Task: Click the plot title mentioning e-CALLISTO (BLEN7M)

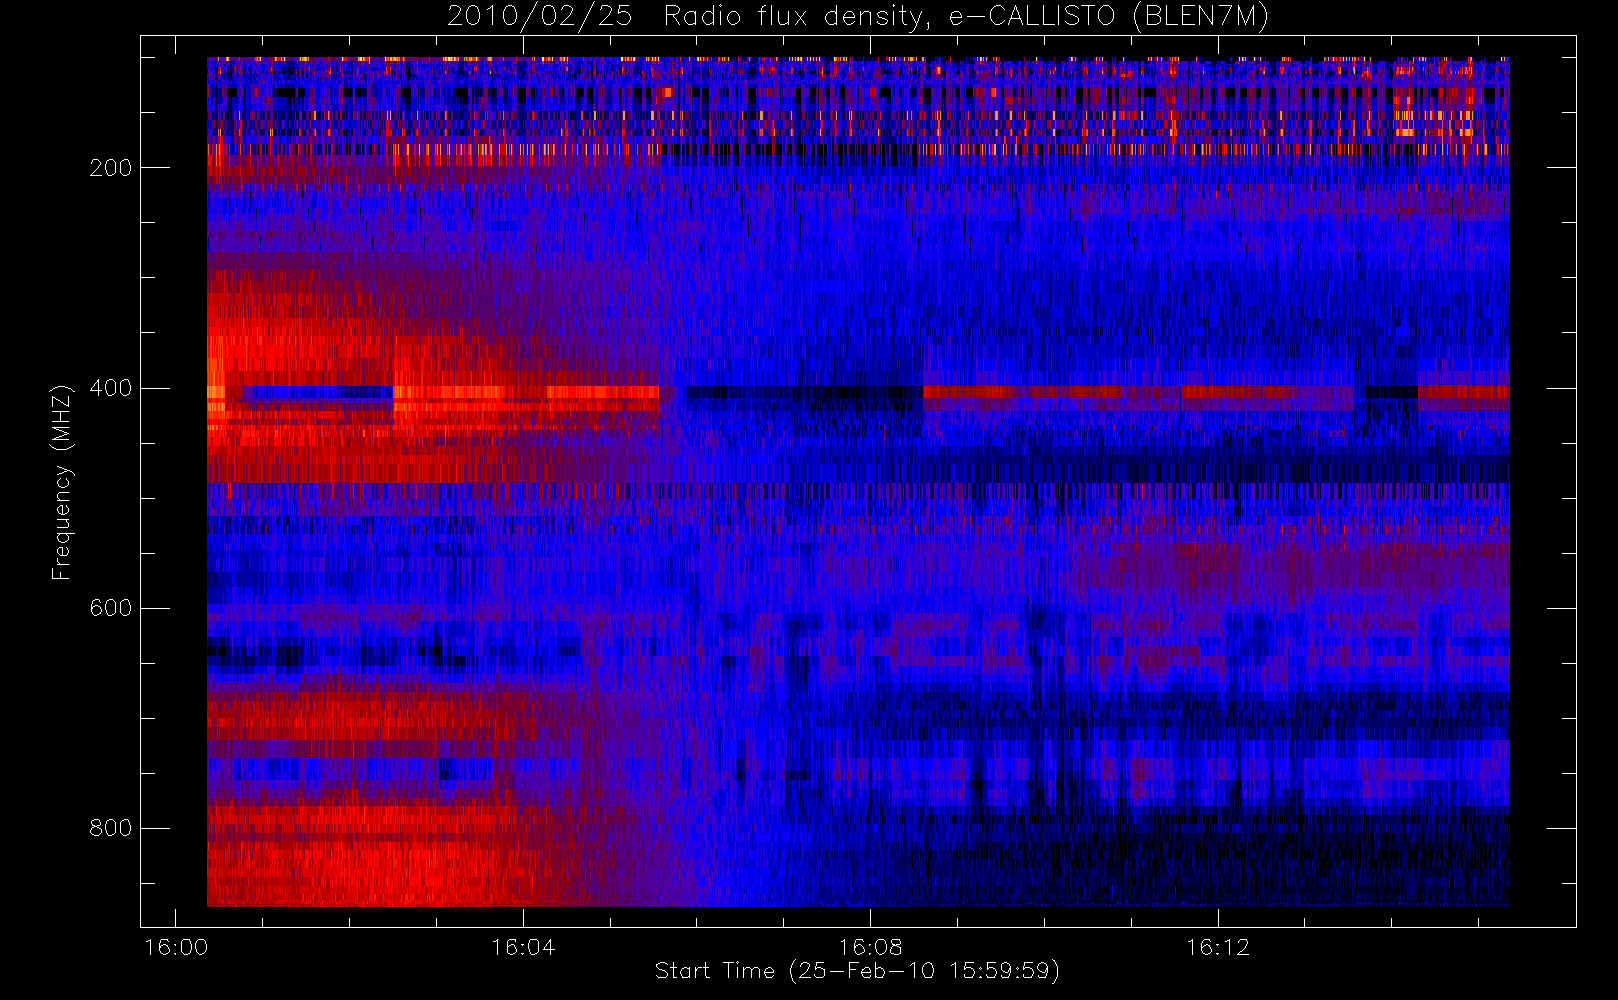Action: [x=857, y=17]
